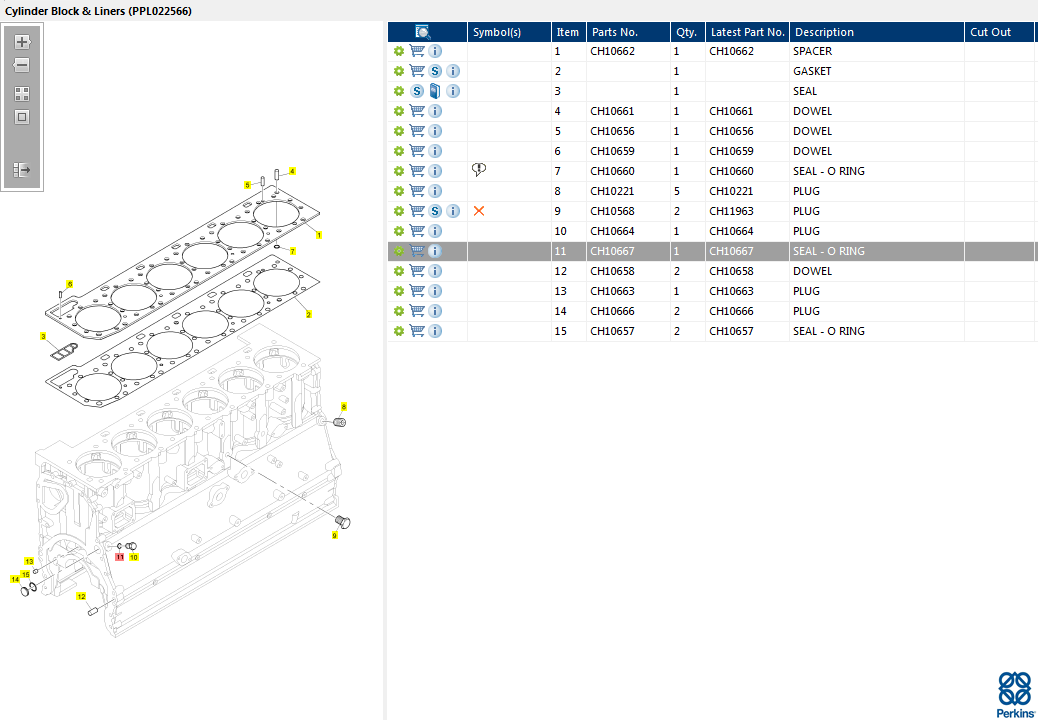Viewport: 1038px width, 720px height.
Task: Sort by Parts No. column header
Action: (615, 32)
